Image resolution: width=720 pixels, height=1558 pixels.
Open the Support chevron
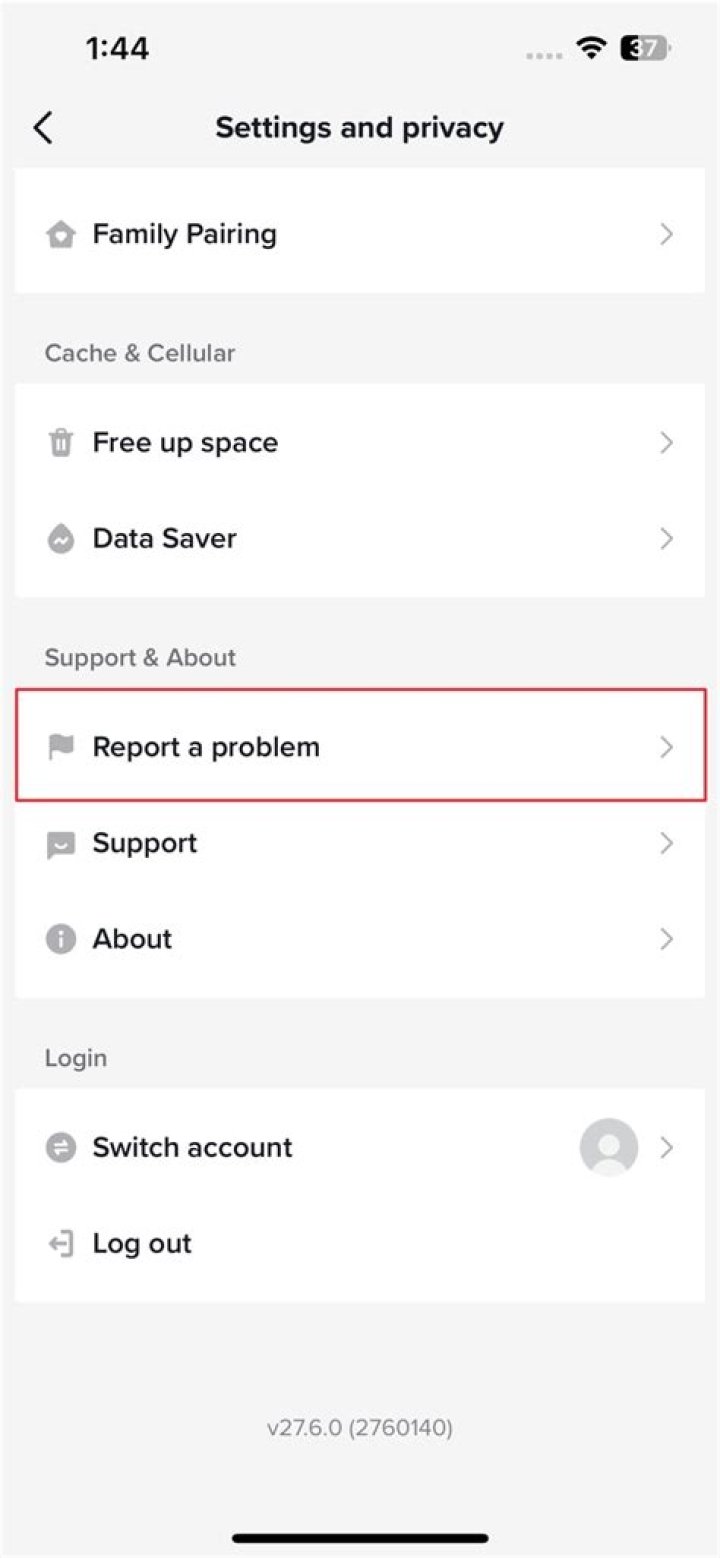[668, 843]
